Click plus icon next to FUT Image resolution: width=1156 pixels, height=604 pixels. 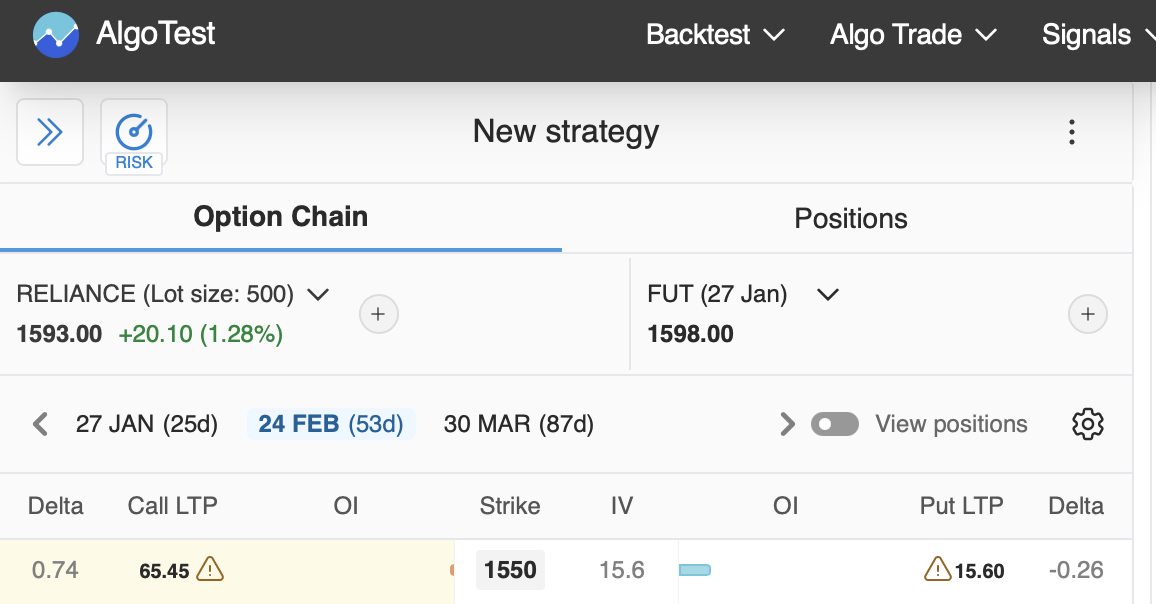(1088, 315)
